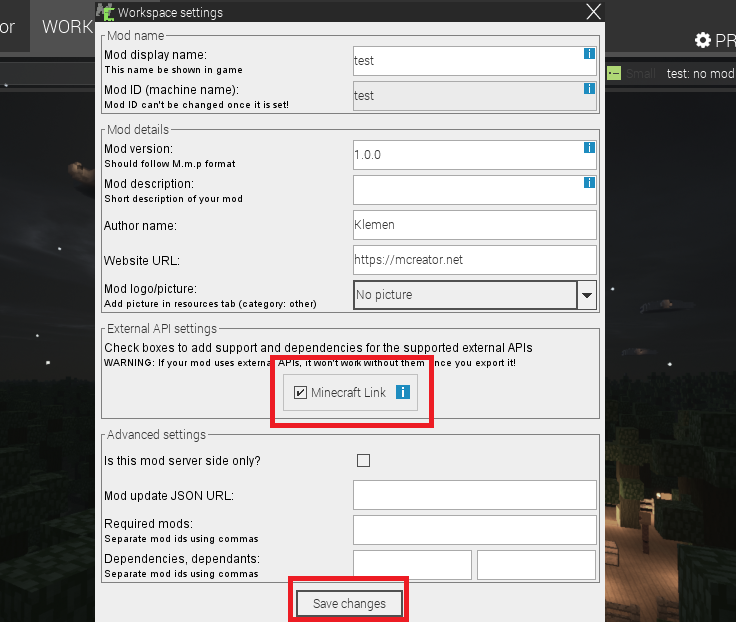
Task: Click 'Mod ID can't be changed' note
Action: coord(196,105)
